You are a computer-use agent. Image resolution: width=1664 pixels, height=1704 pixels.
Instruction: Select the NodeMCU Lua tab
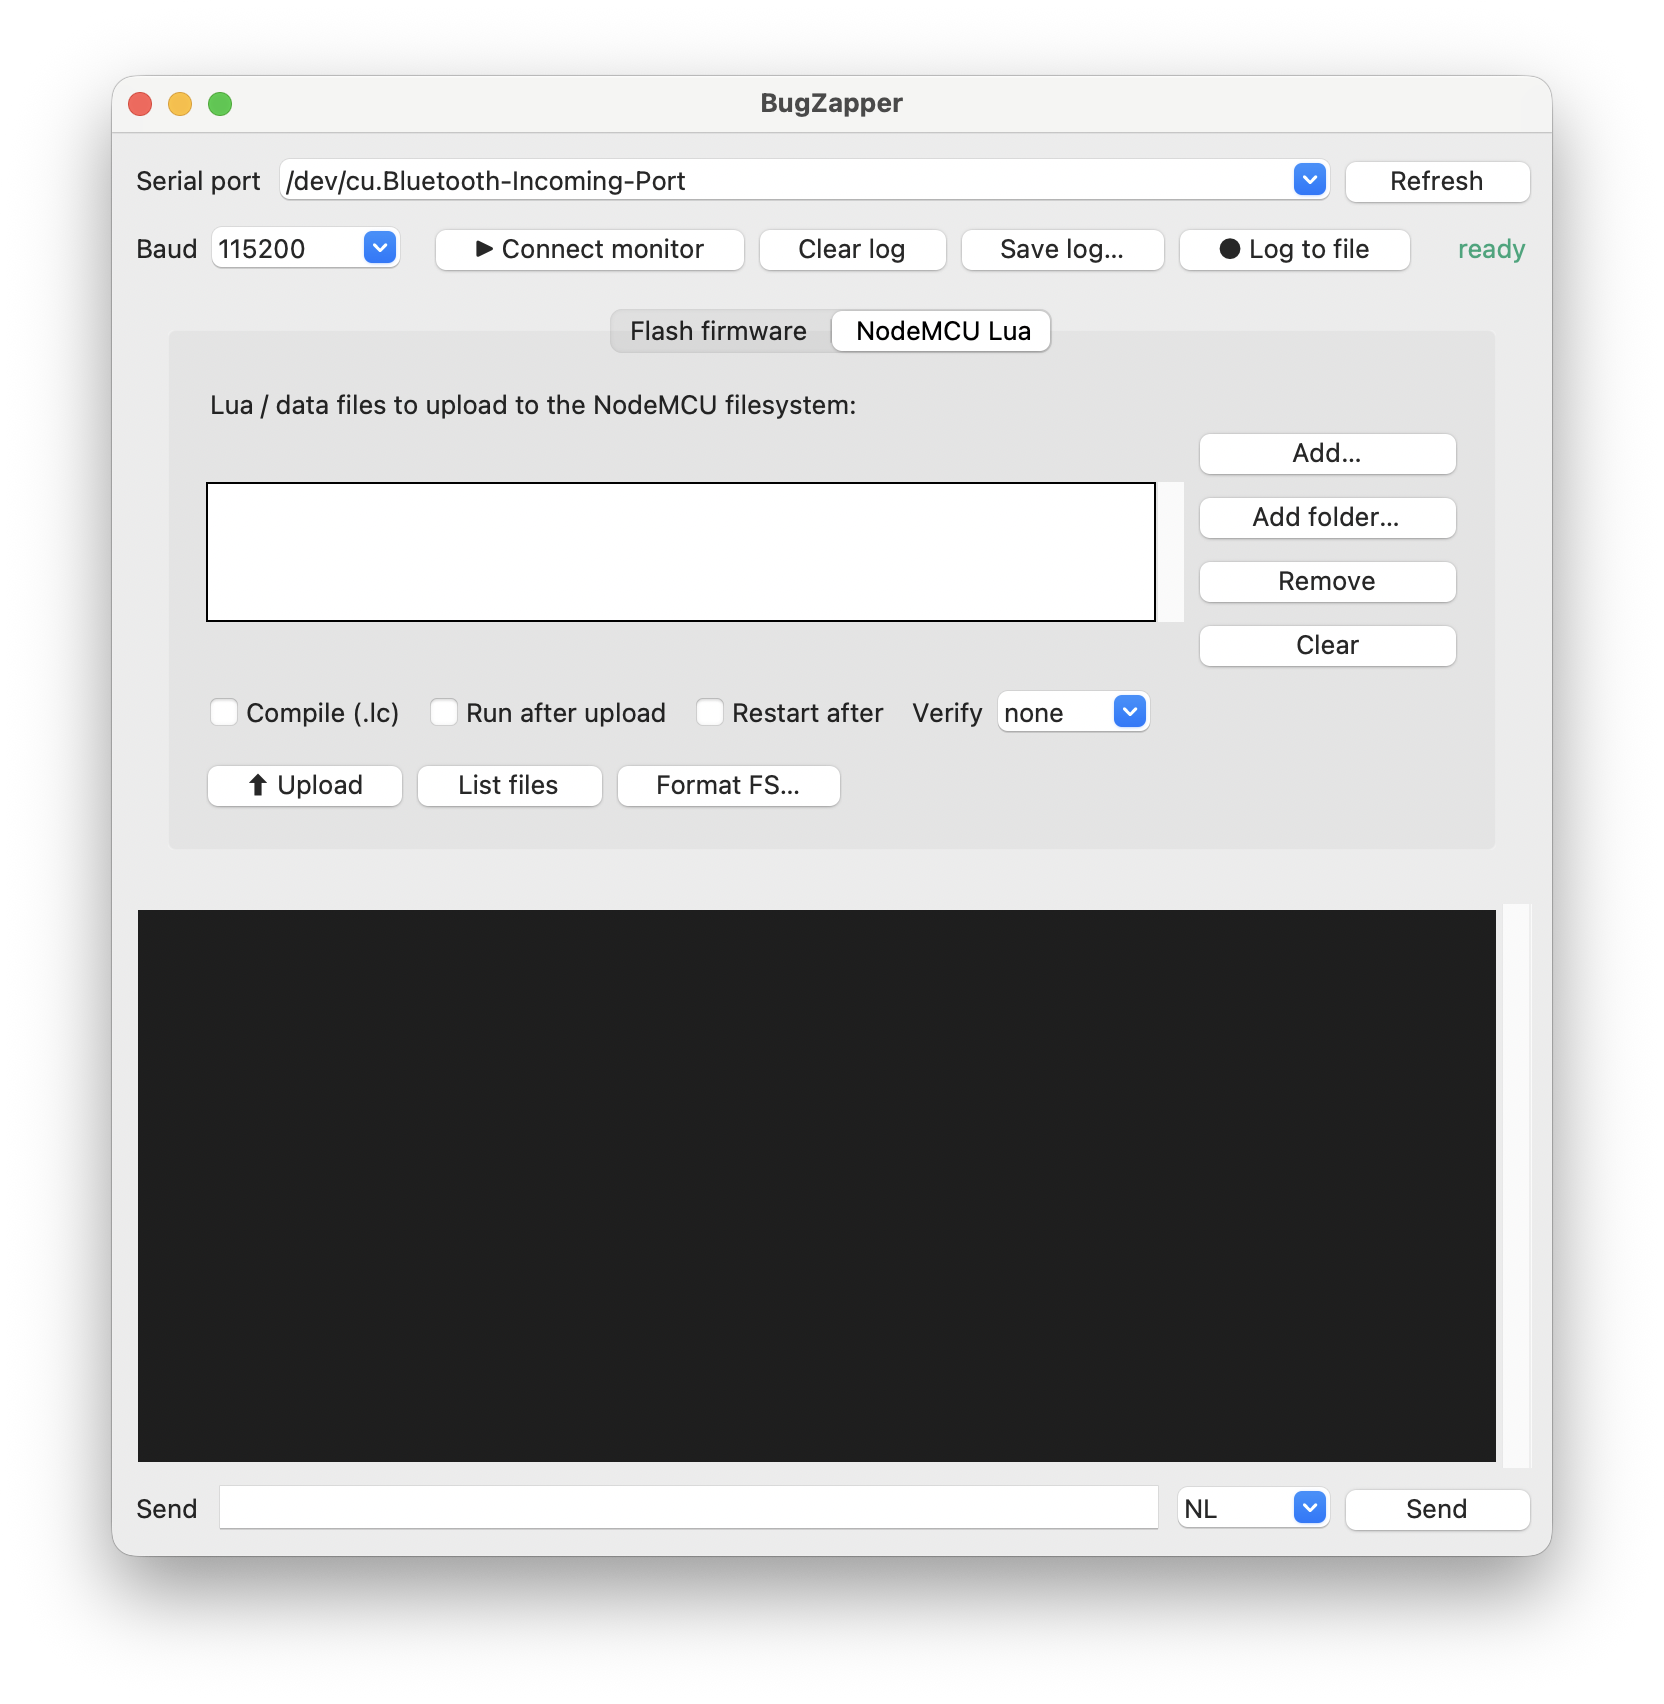[x=943, y=331]
